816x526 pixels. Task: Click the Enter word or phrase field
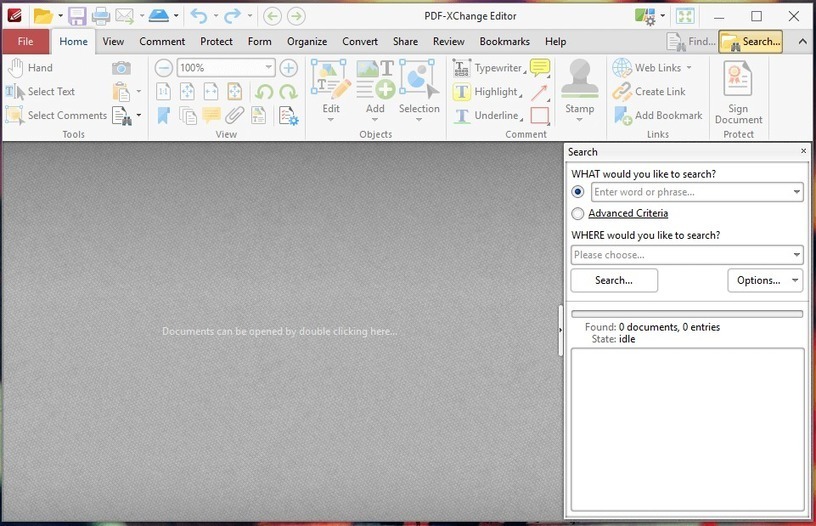tap(690, 192)
